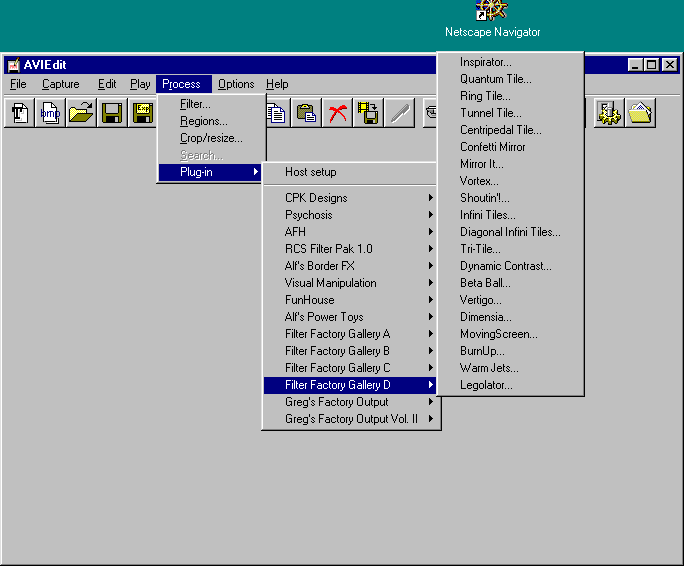Click the BMP file toolbar icon
The width and height of the screenshot is (684, 566).
tap(50, 113)
